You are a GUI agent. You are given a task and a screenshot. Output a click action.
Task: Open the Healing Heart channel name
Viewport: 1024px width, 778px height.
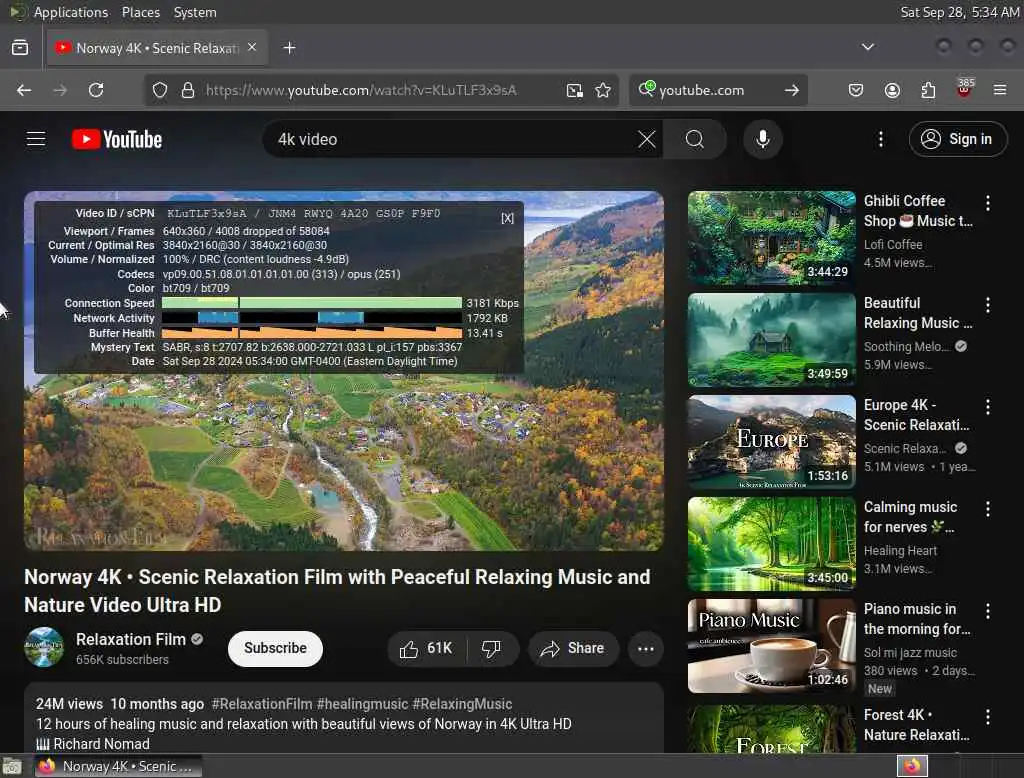[900, 551]
